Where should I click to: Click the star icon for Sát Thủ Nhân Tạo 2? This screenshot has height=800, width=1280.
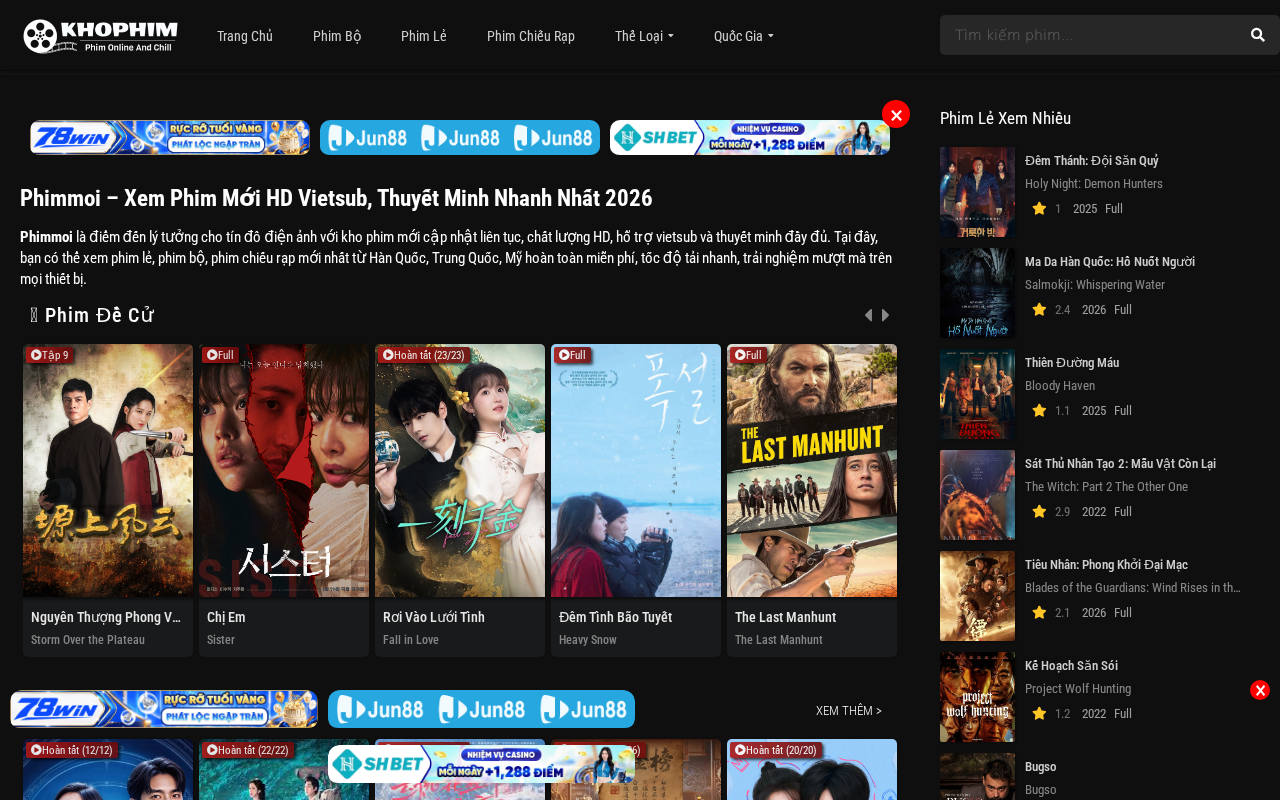[x=1039, y=511]
